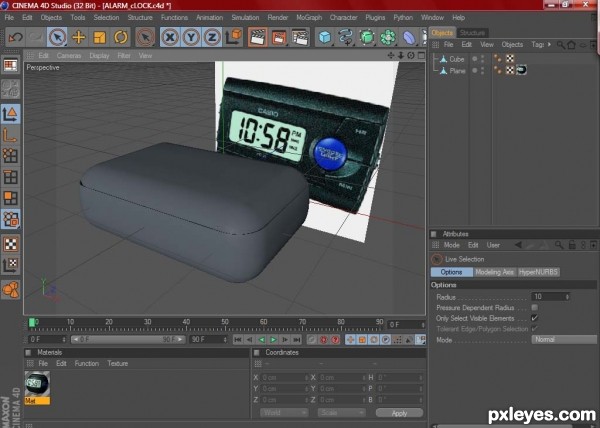
Task: Select the Plane object in Objects manager
Action: [x=457, y=71]
